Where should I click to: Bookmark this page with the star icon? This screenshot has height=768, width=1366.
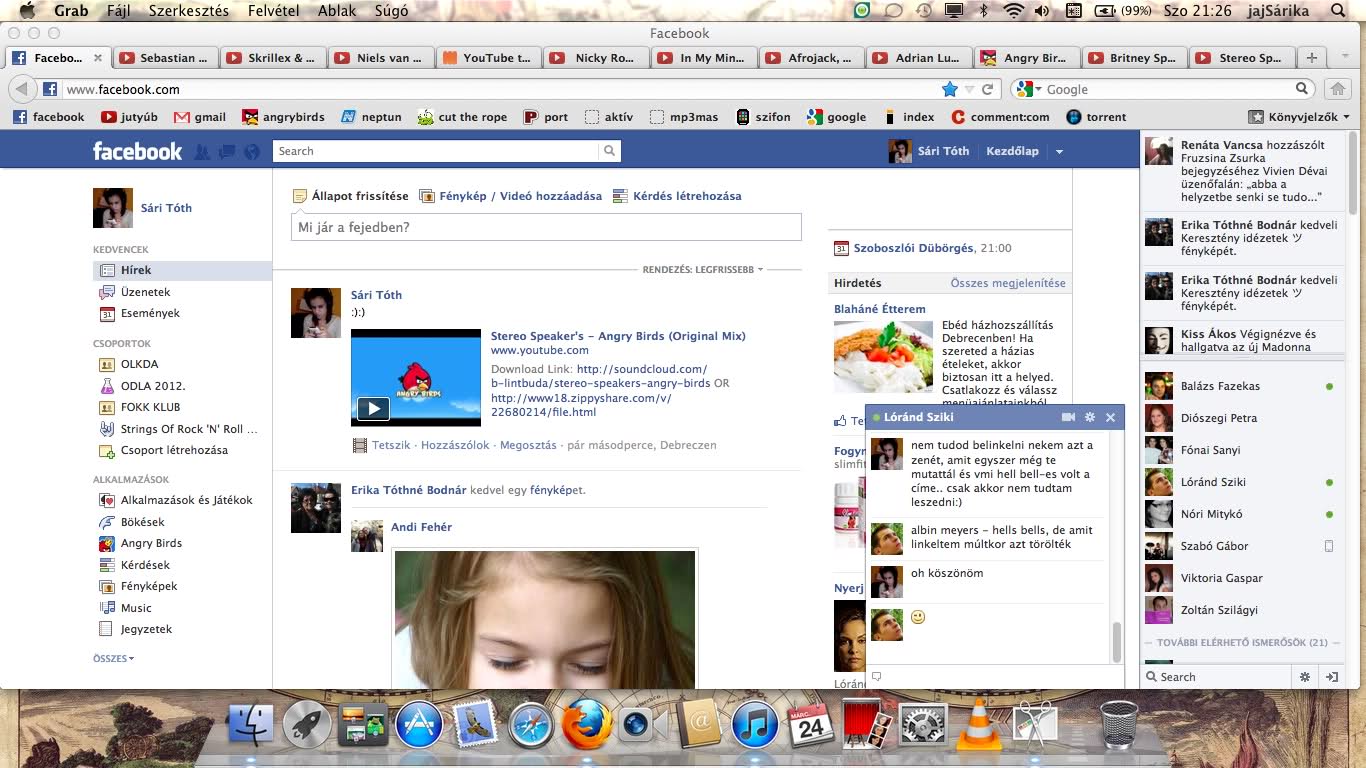[949, 89]
